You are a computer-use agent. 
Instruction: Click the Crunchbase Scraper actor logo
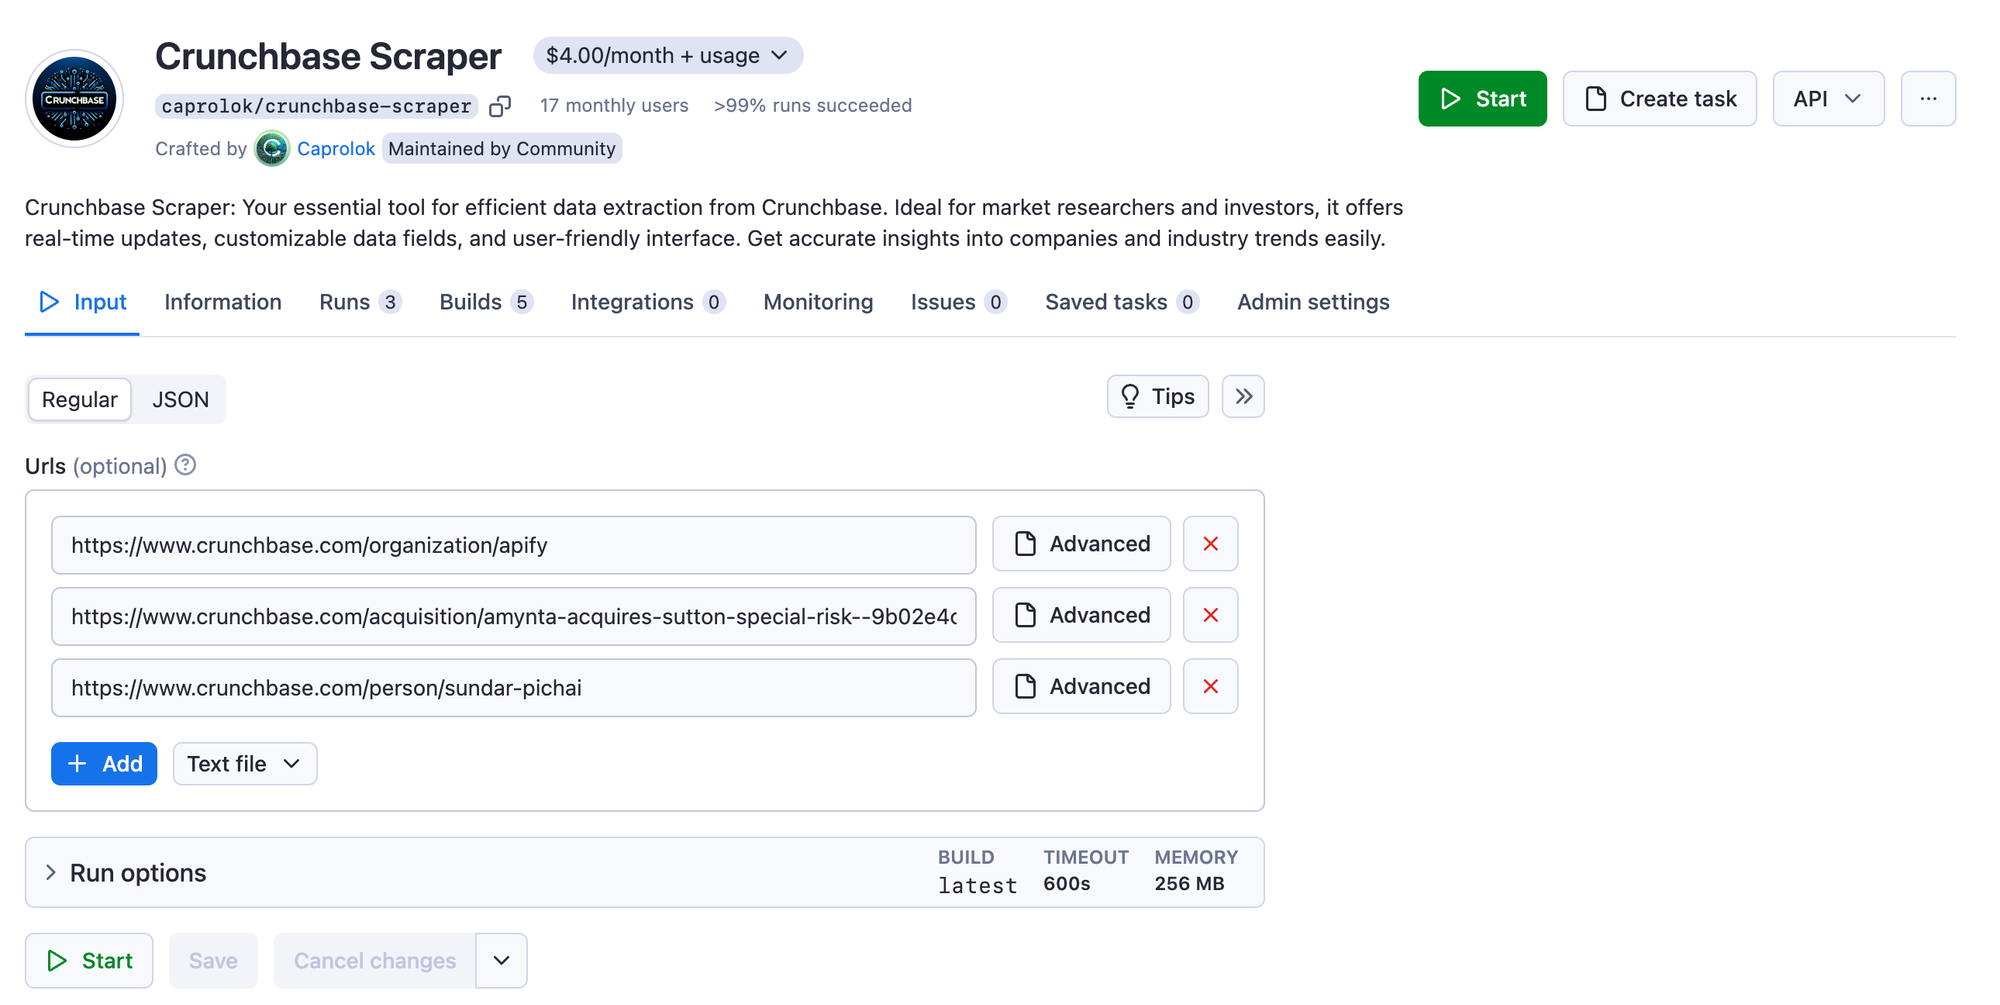click(x=74, y=98)
